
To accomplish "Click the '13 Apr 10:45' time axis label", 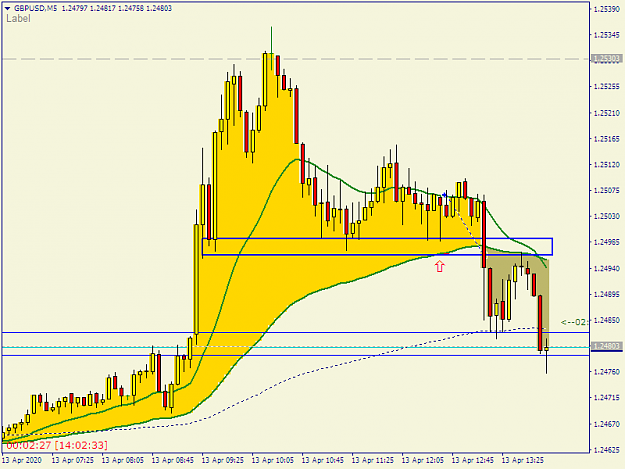I will pos(322,460).
